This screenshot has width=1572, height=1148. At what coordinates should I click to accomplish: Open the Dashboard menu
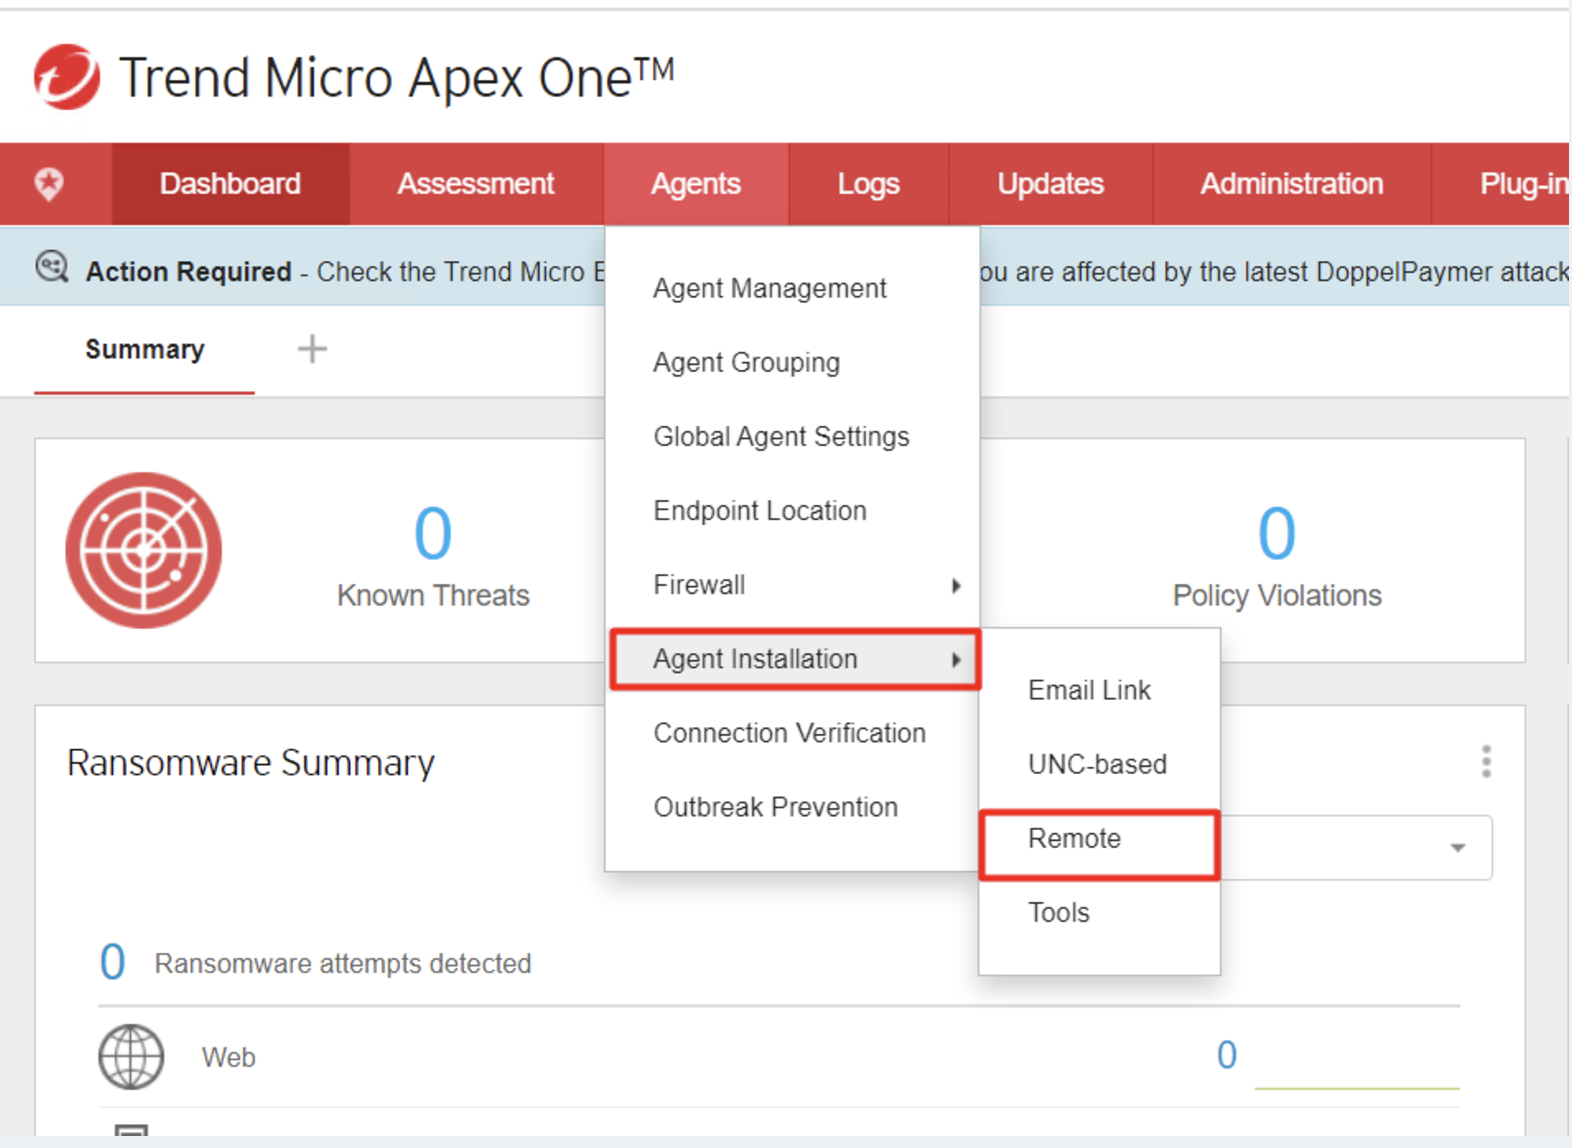230,184
